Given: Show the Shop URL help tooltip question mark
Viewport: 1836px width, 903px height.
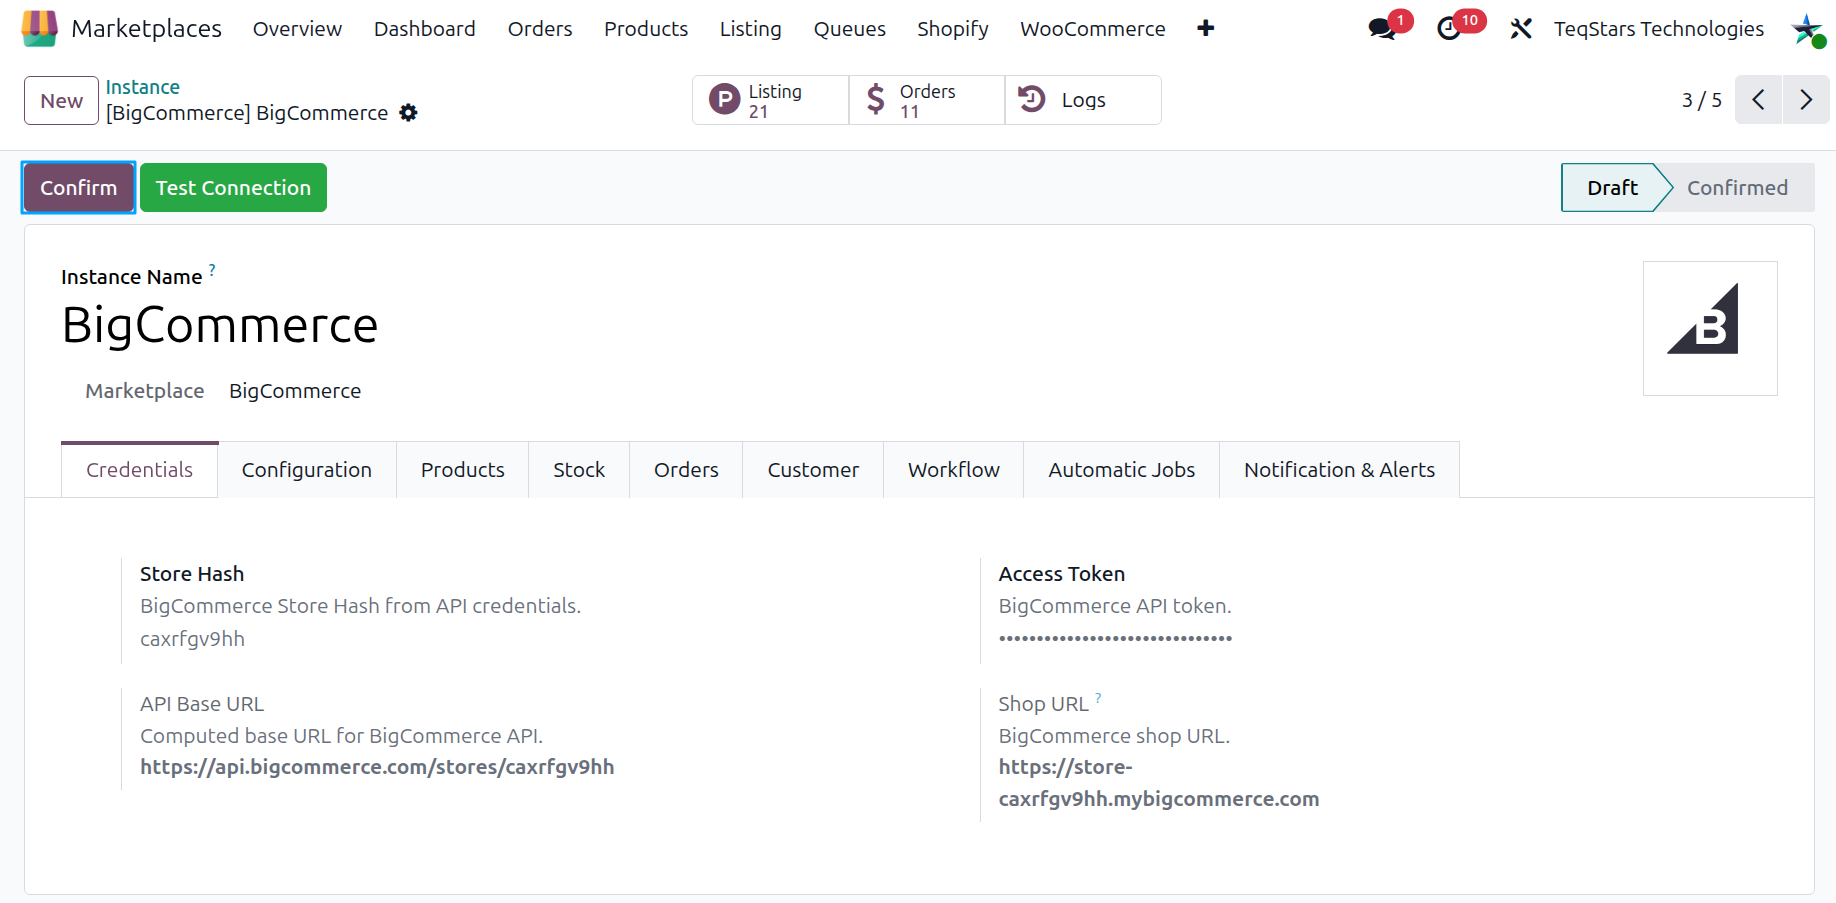Looking at the screenshot, I should (x=1098, y=698).
